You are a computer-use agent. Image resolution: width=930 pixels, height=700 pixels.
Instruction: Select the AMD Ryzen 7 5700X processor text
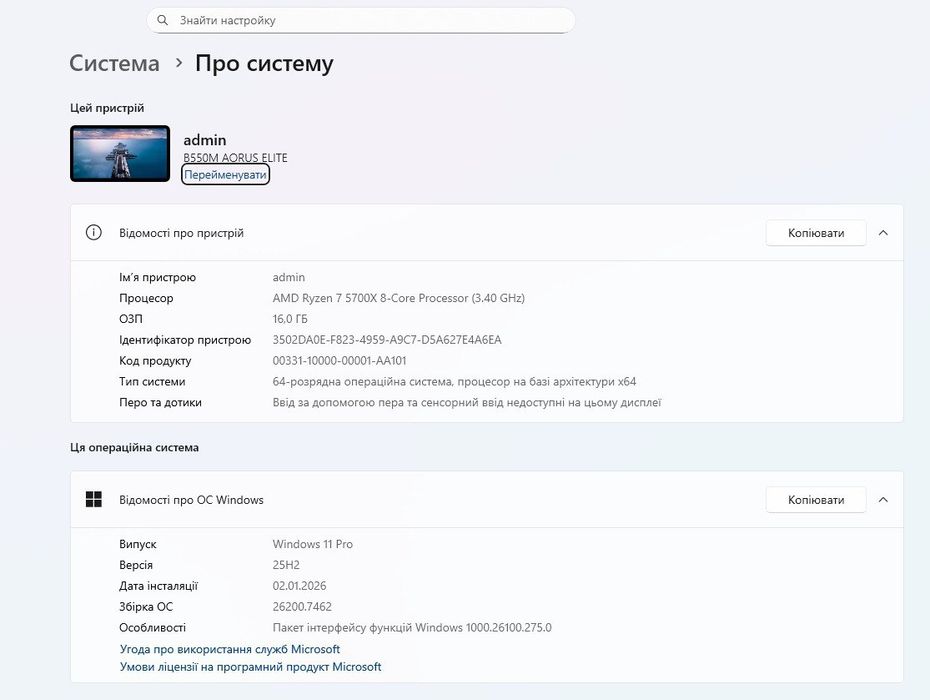[399, 298]
